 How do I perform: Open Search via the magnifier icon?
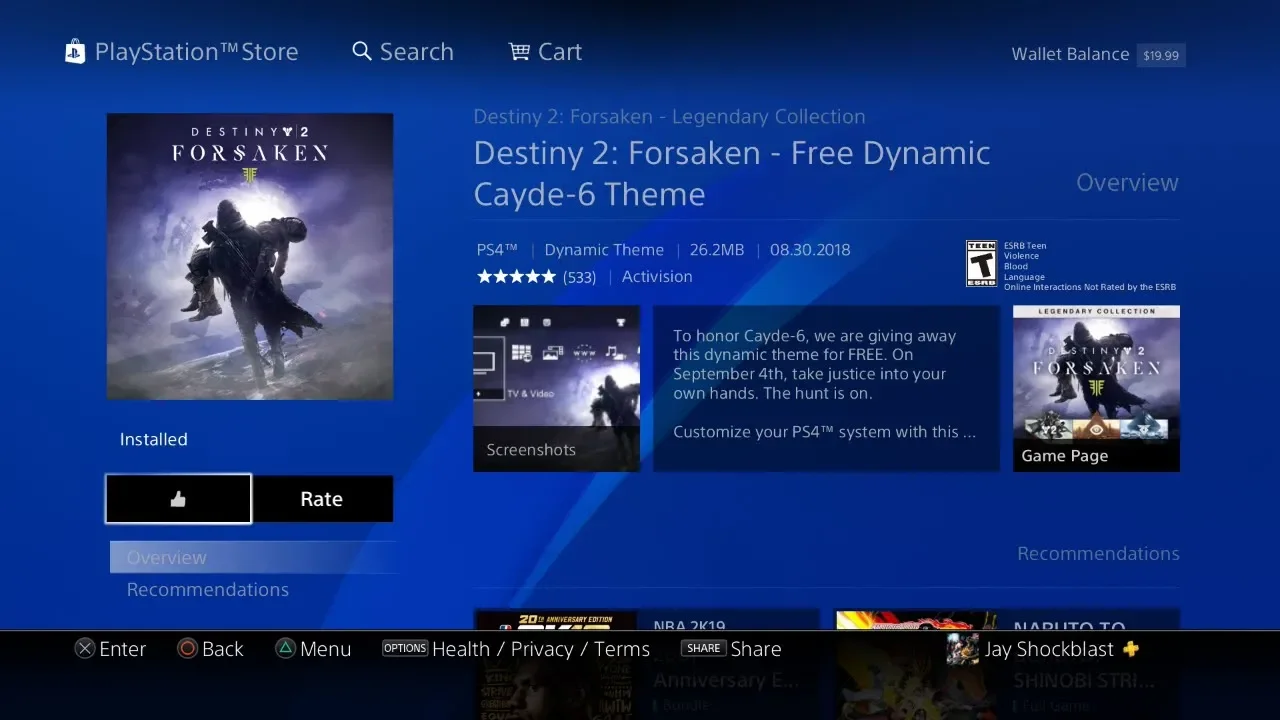click(x=362, y=51)
